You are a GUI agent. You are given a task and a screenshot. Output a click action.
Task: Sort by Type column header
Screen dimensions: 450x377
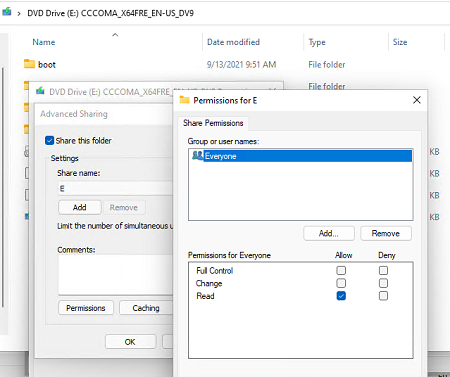[x=317, y=42]
